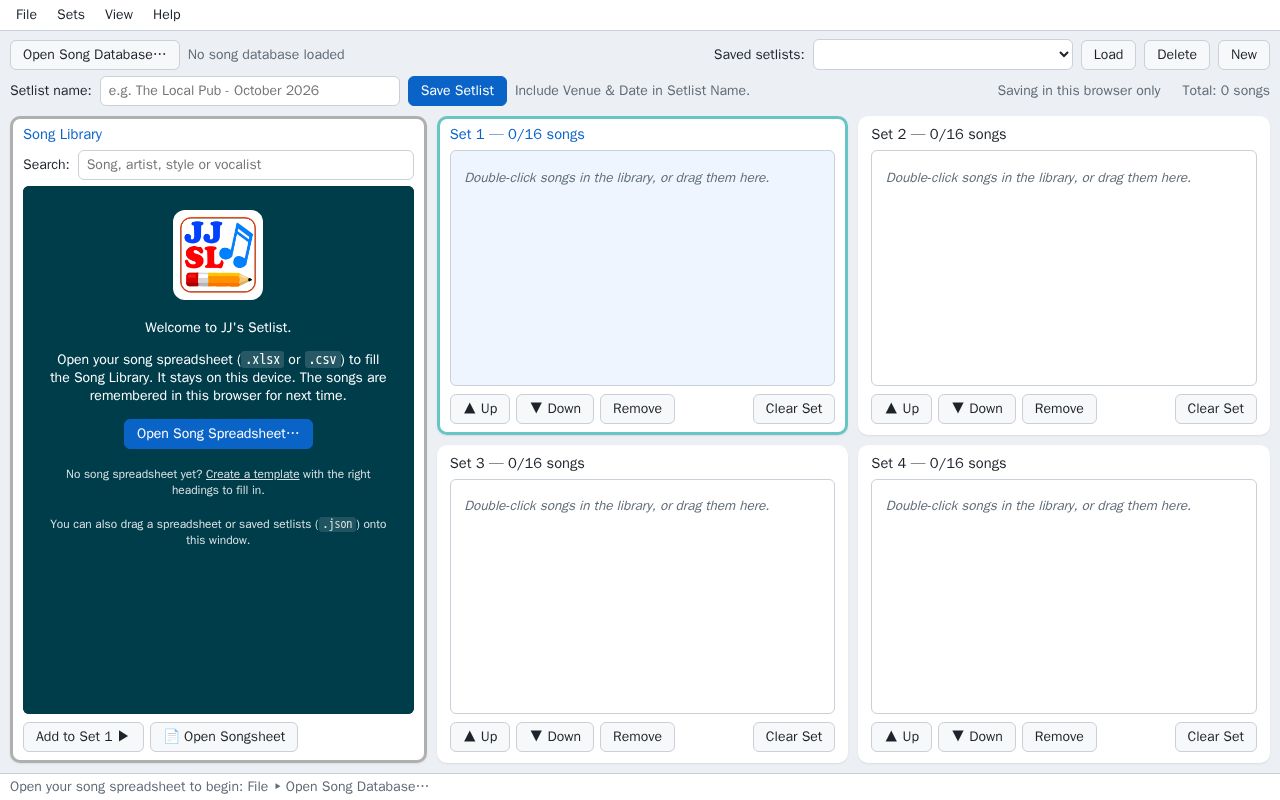This screenshot has height=800, width=1280.
Task: Click the Total: 0 songs text
Action: pyautogui.click(x=1226, y=91)
